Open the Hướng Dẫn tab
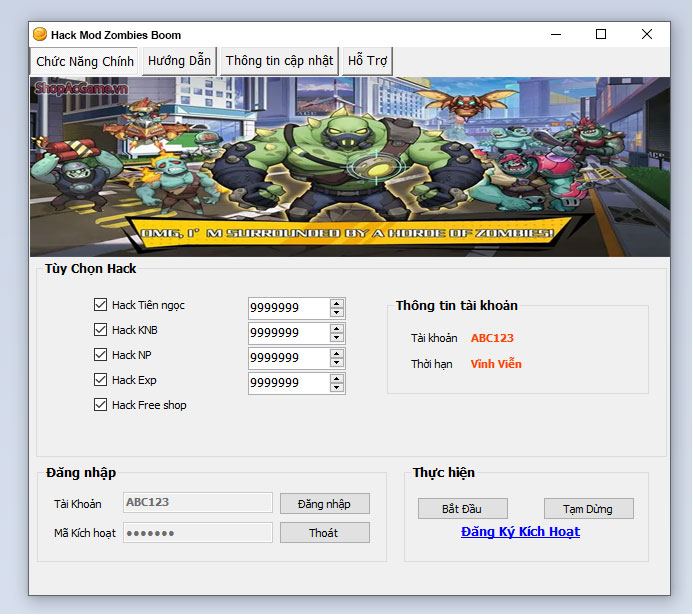The height and width of the screenshot is (616, 693). pyautogui.click(x=179, y=61)
